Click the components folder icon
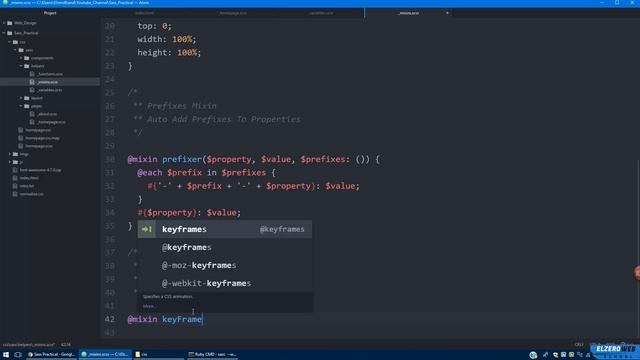Screen dimensions: 640x360 (x=27, y=58)
